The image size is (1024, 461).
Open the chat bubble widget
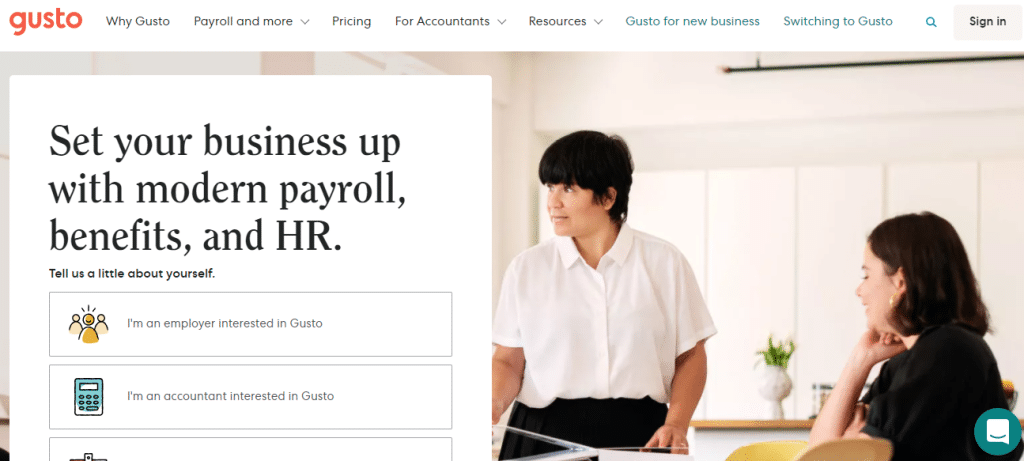click(998, 432)
